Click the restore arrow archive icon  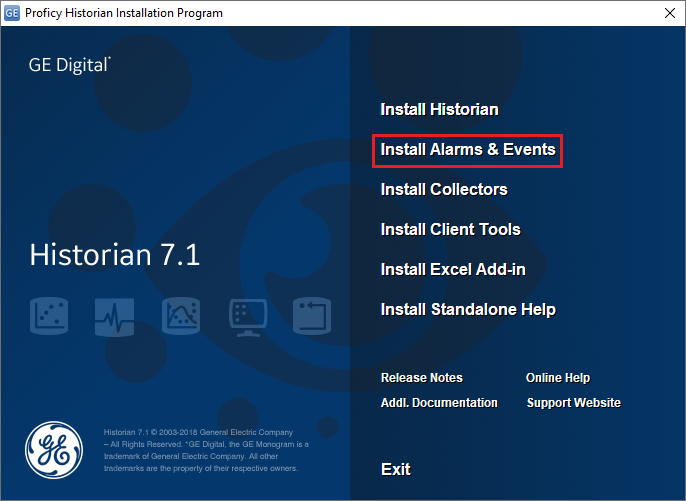point(312,316)
